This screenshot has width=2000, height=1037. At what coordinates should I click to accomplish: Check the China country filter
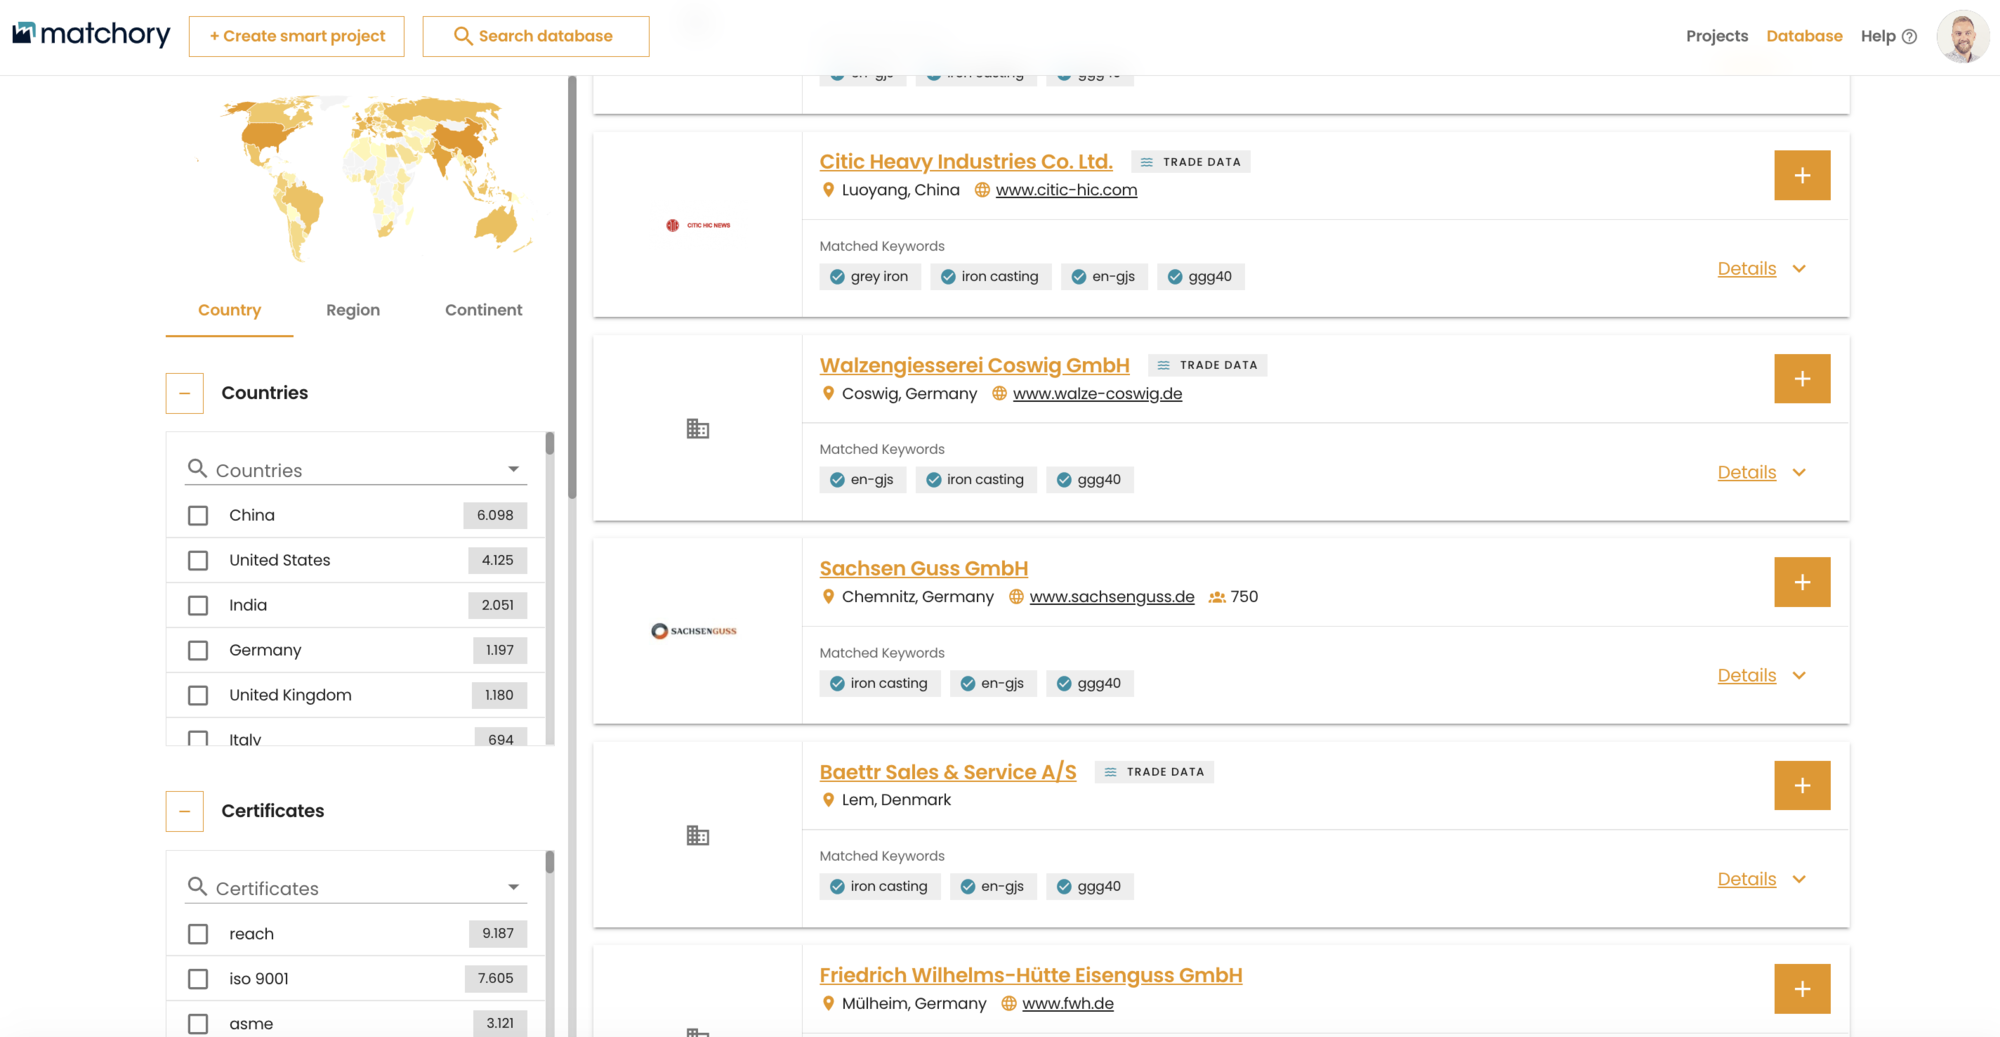pos(198,515)
